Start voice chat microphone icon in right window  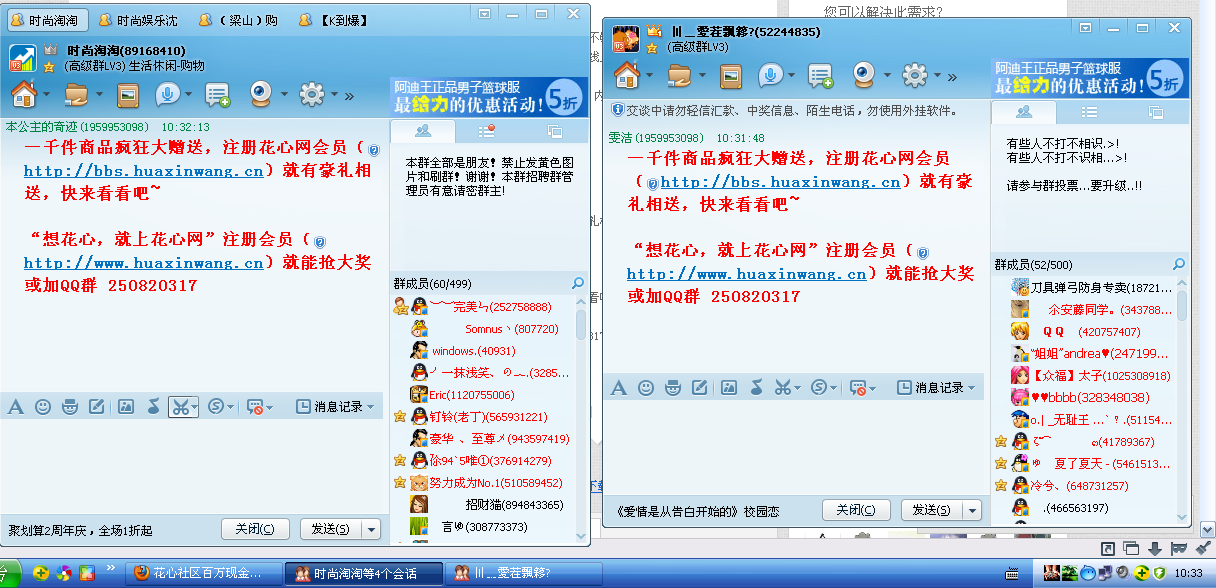pos(770,75)
